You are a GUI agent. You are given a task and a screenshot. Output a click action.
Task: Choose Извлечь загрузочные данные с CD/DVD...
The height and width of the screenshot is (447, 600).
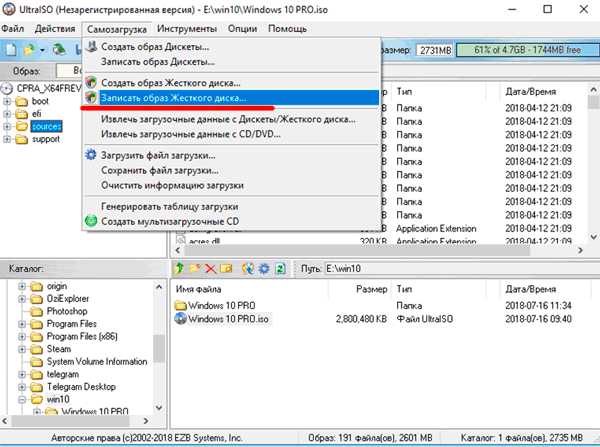point(232,134)
